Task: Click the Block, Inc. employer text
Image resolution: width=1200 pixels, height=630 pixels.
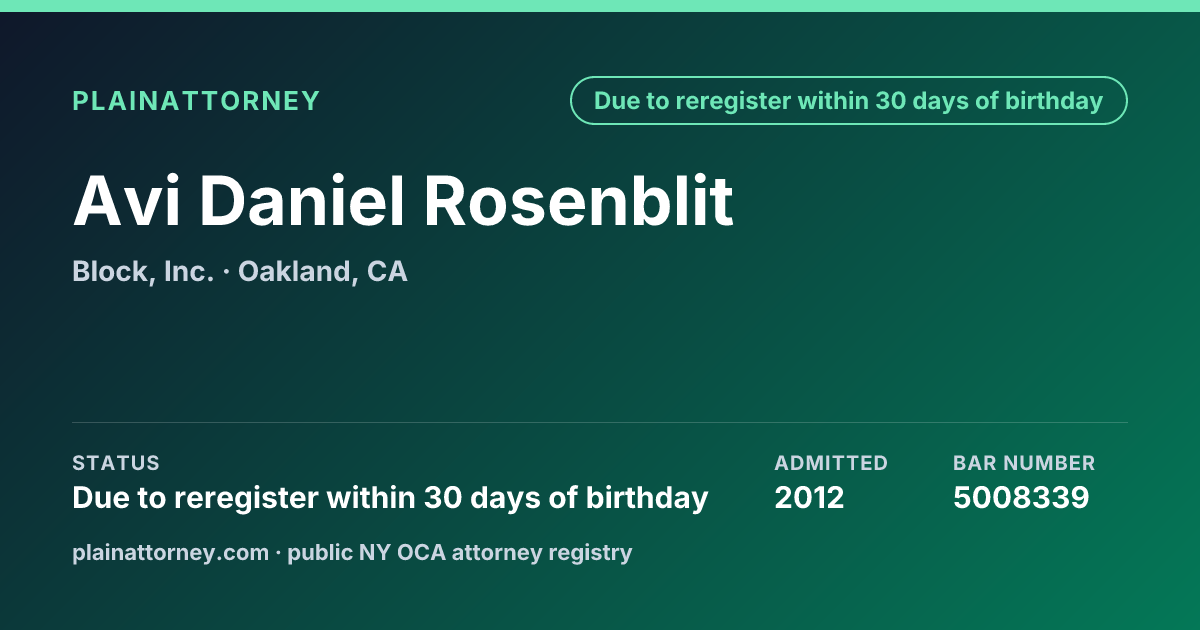Action: [x=143, y=272]
